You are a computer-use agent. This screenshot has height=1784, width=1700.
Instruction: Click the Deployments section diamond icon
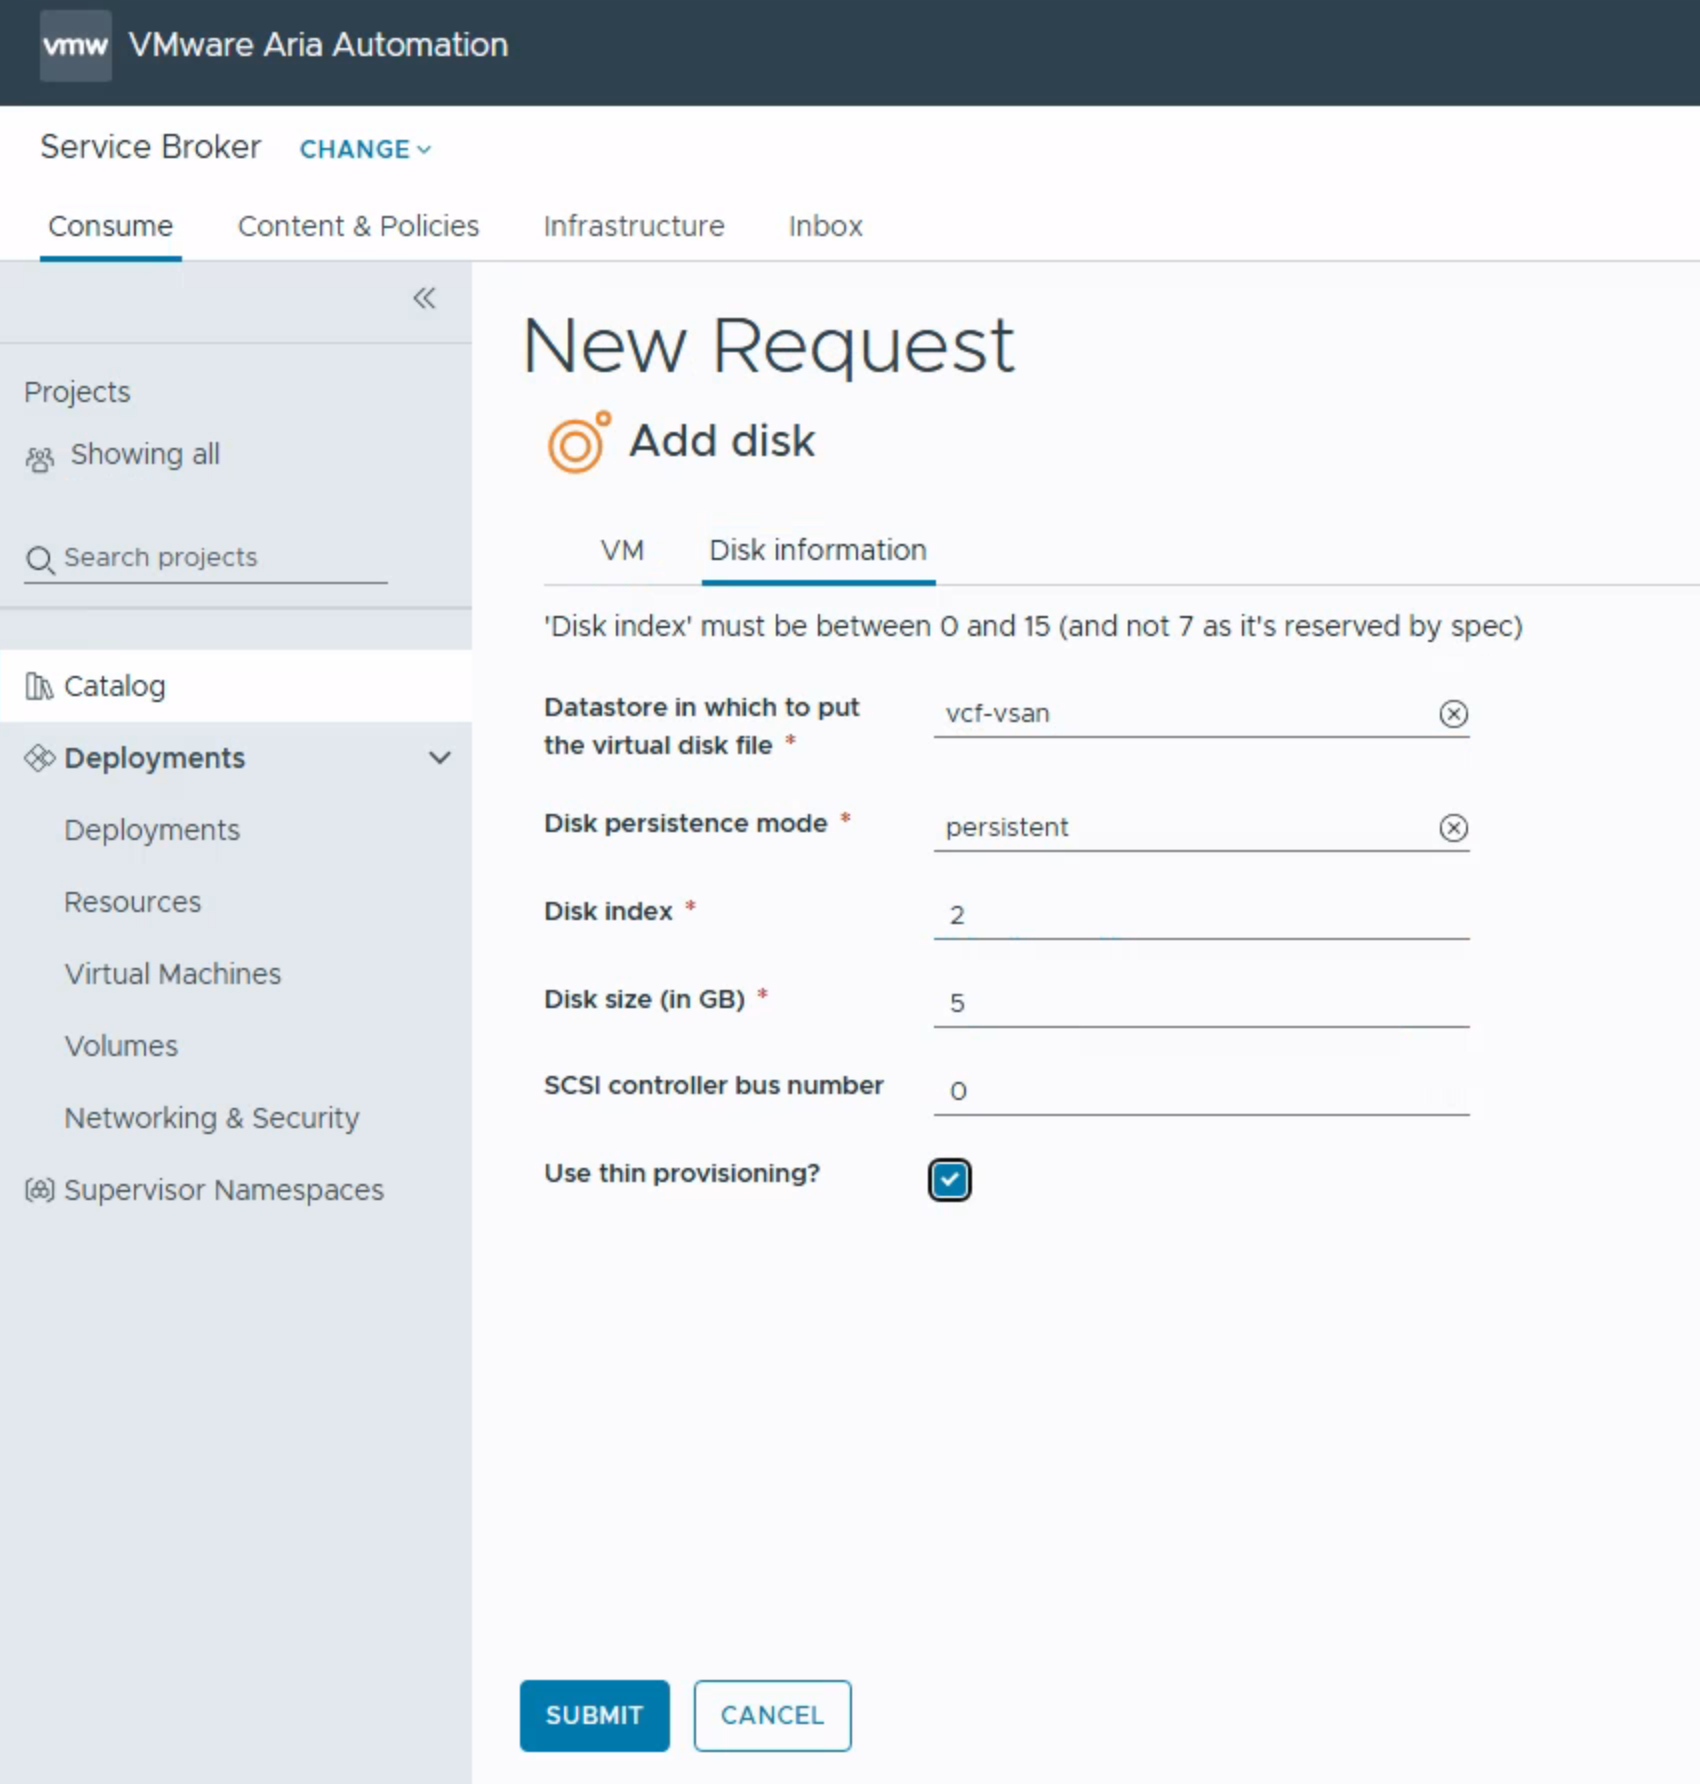39,758
